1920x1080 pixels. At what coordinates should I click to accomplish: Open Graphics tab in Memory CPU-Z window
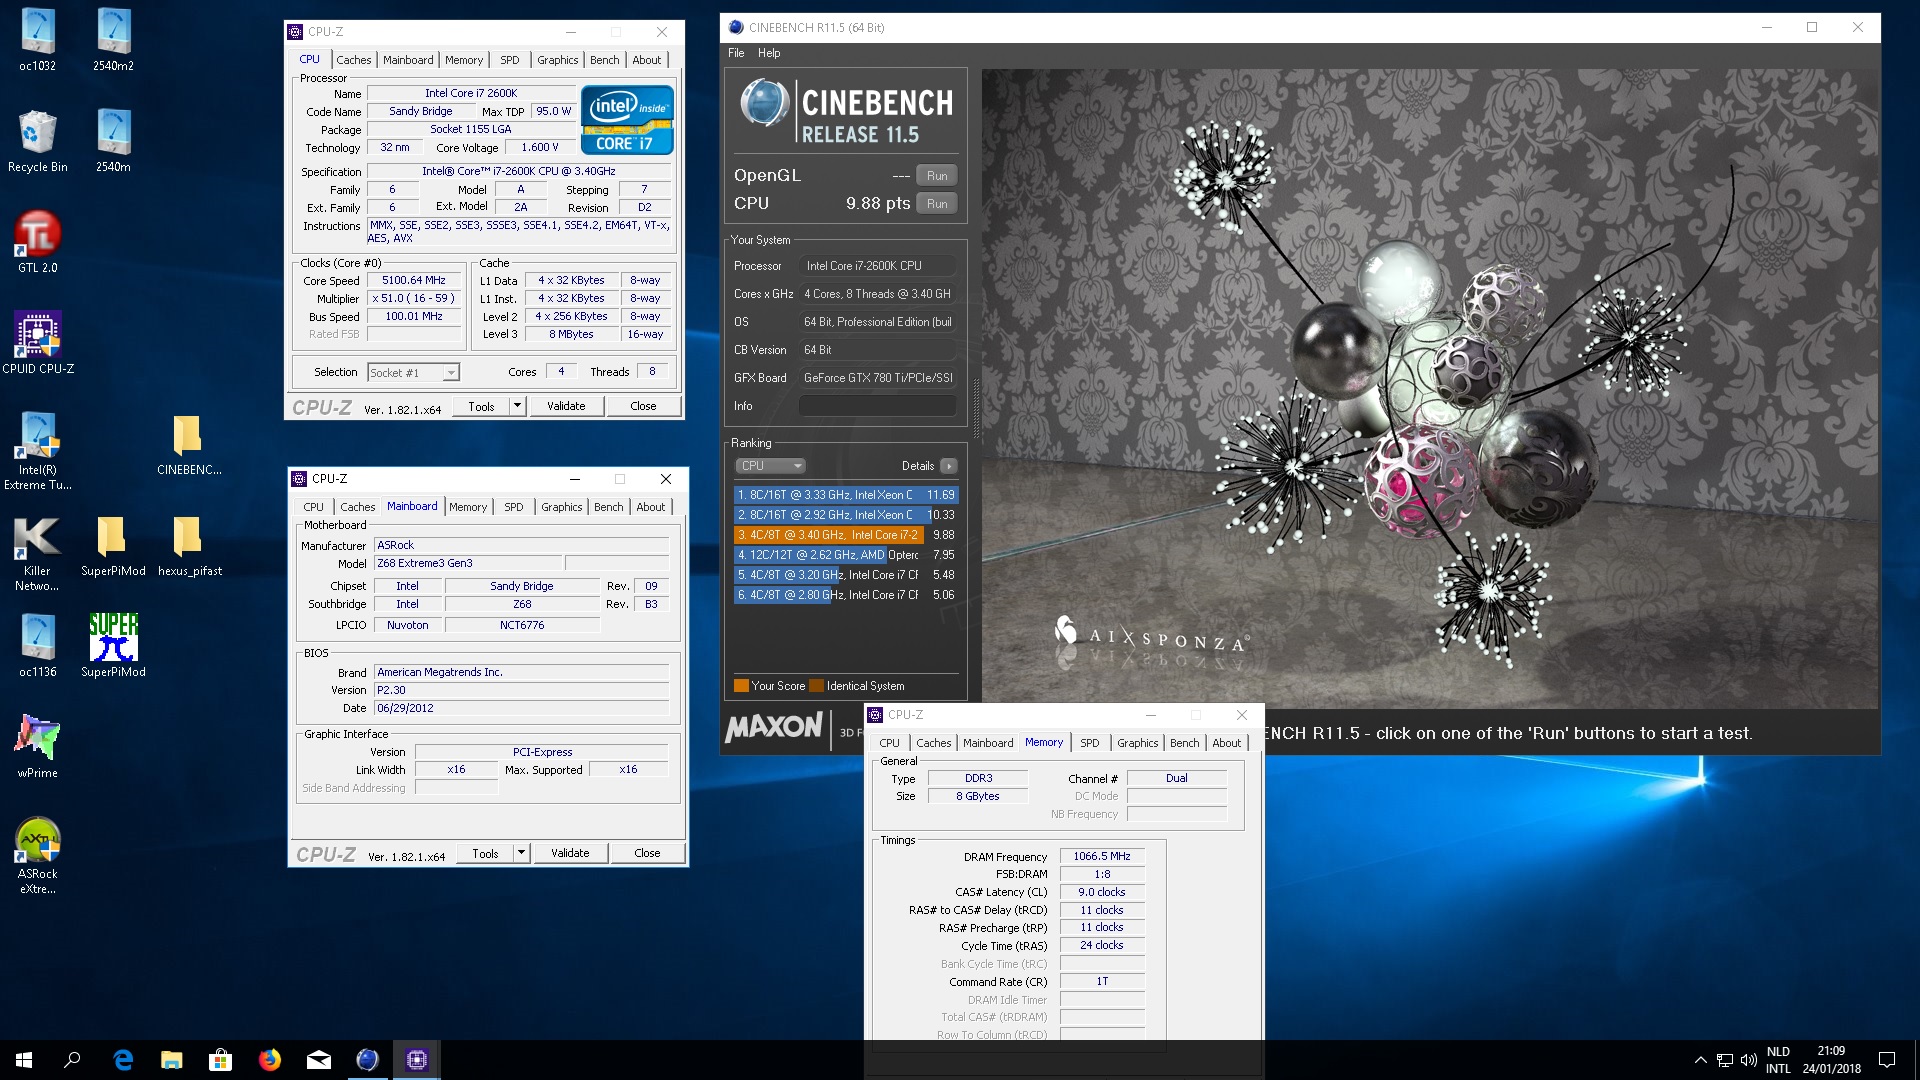pos(1137,743)
